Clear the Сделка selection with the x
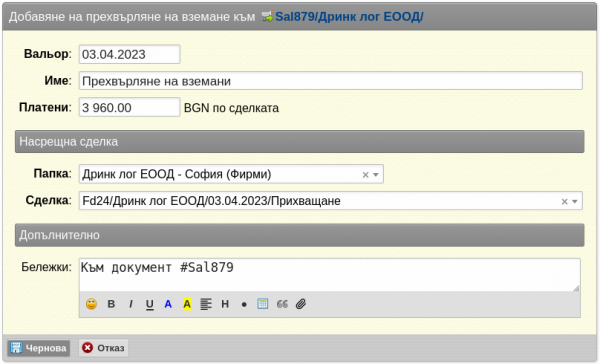Screen dimensions: 600x364 (564, 202)
